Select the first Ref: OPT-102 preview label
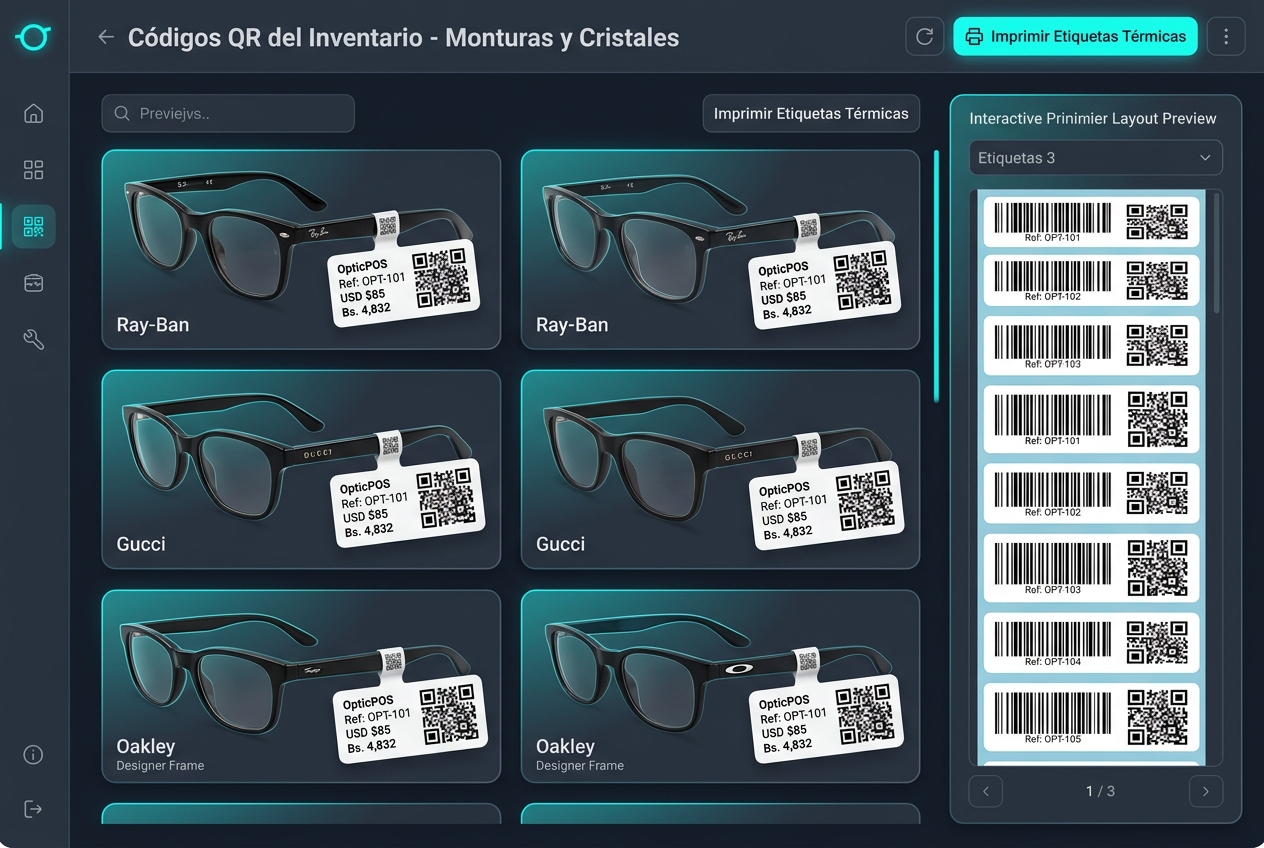This screenshot has width=1264, height=848. (1091, 280)
